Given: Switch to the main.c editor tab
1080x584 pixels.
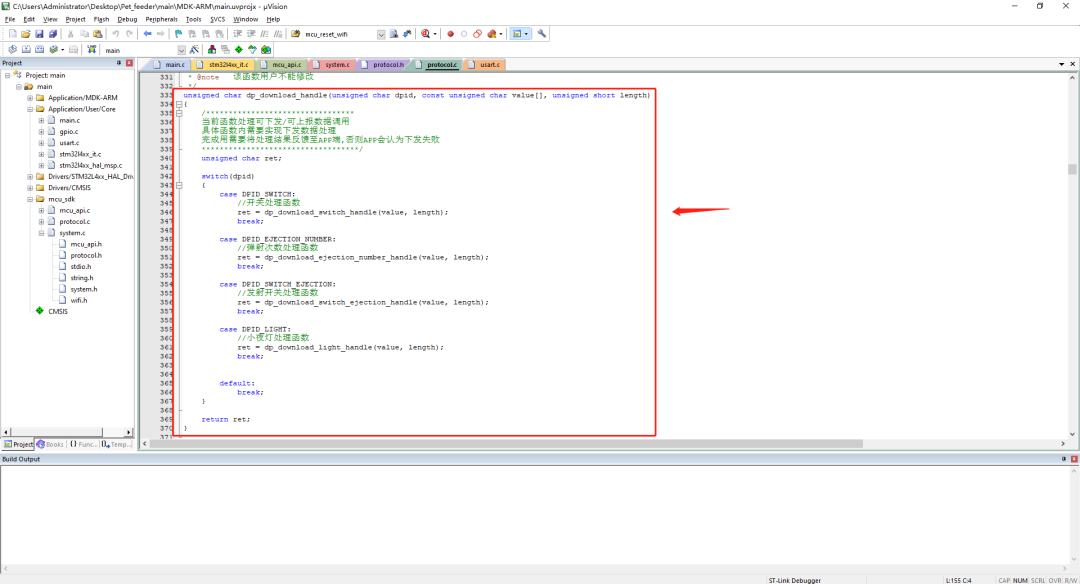Looking at the screenshot, I should point(169,64).
